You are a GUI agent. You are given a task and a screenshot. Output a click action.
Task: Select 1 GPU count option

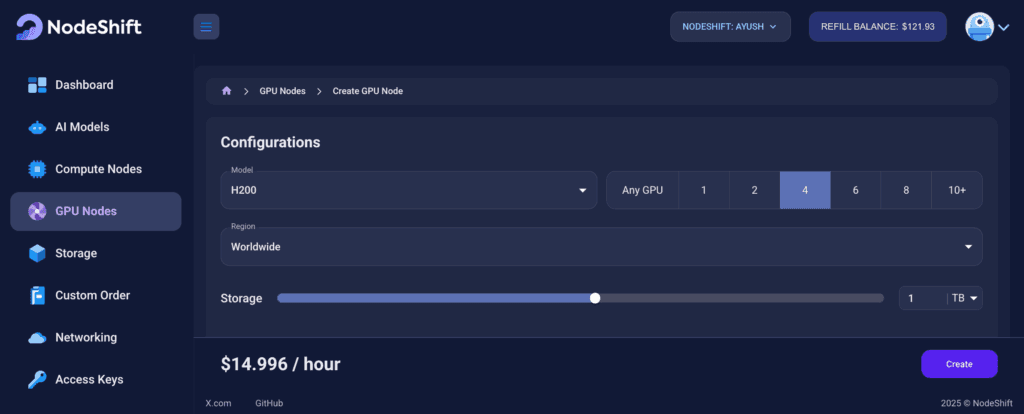click(704, 190)
